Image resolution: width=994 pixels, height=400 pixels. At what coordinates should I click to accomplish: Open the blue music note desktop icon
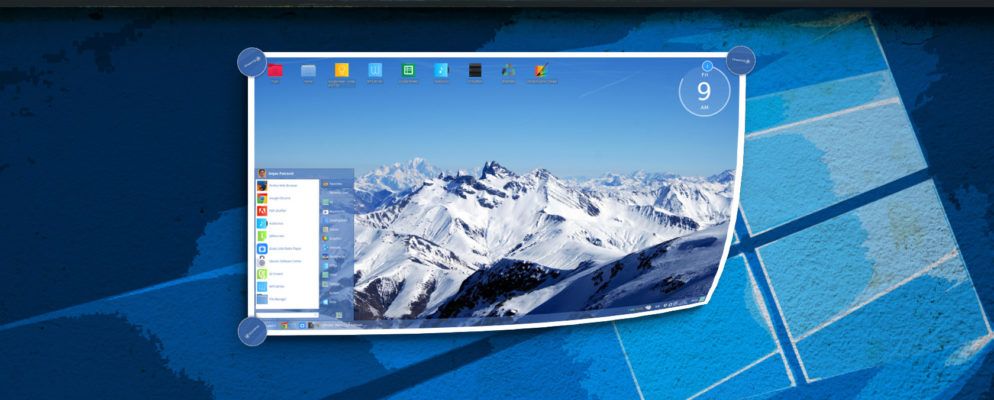pos(441,70)
